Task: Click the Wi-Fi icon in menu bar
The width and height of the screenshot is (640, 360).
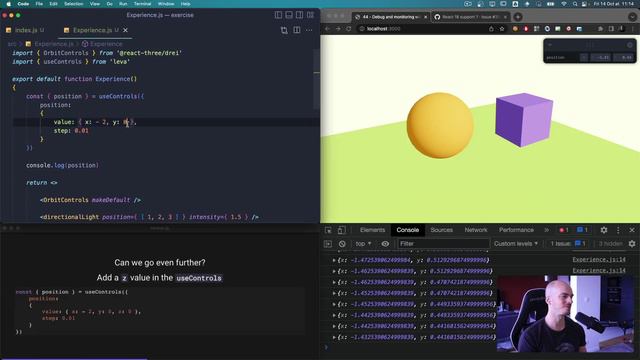Action: point(564,4)
